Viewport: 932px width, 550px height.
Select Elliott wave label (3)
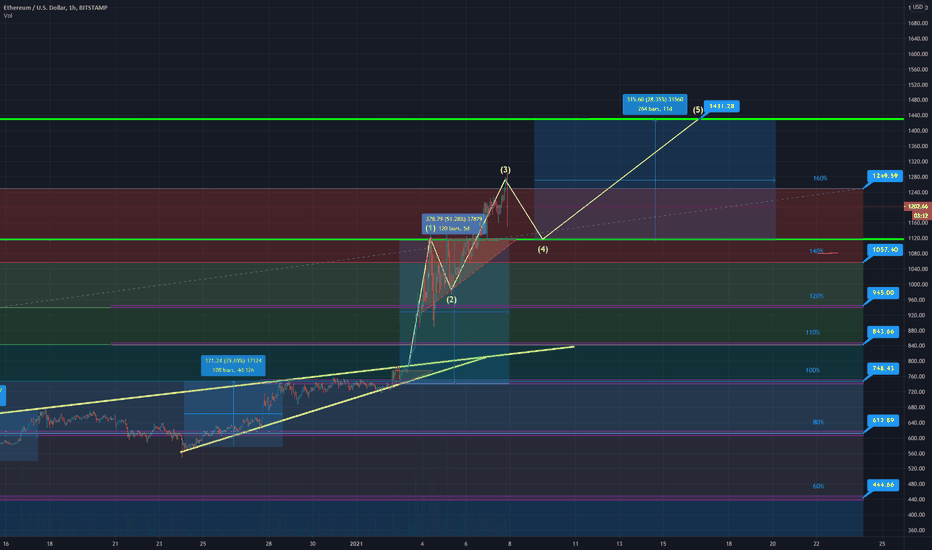(505, 170)
